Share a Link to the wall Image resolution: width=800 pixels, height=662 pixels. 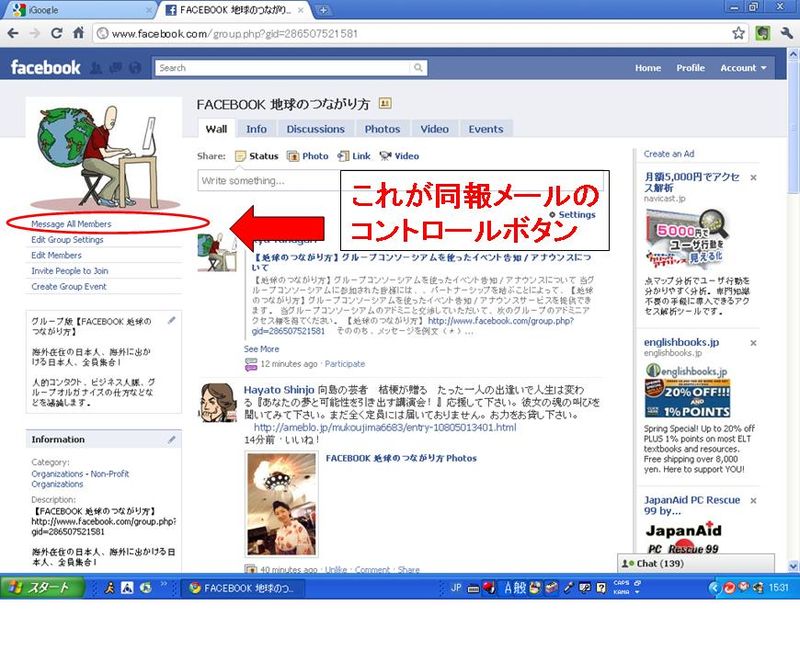tap(354, 156)
